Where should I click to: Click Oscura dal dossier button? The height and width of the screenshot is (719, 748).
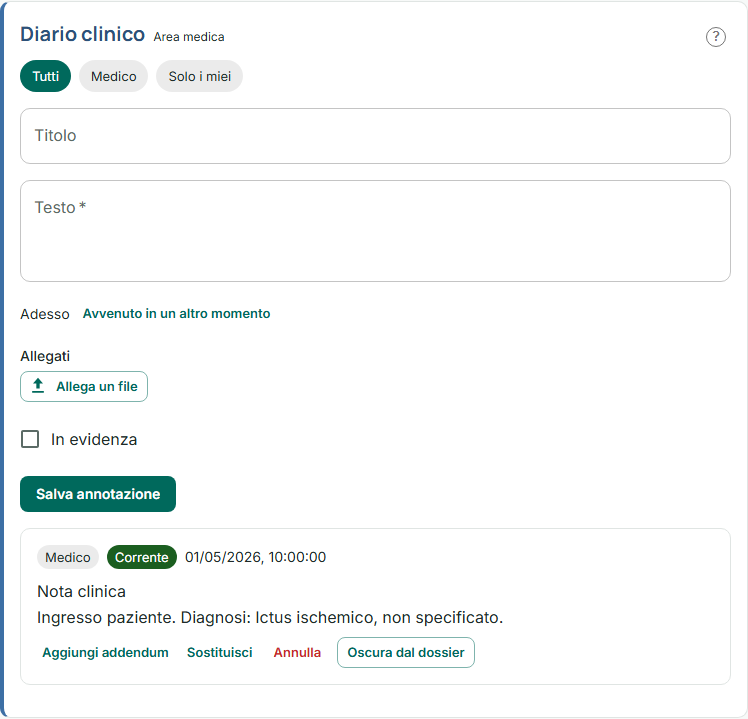[406, 652]
